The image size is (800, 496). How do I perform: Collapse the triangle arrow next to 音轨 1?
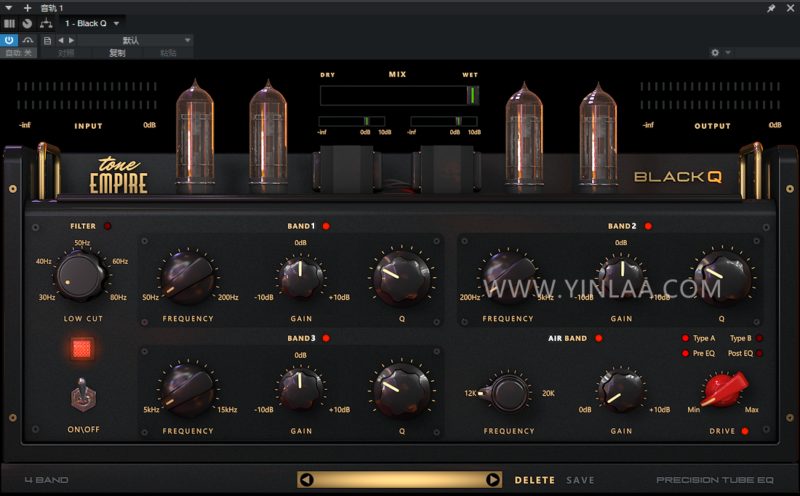click(9, 8)
